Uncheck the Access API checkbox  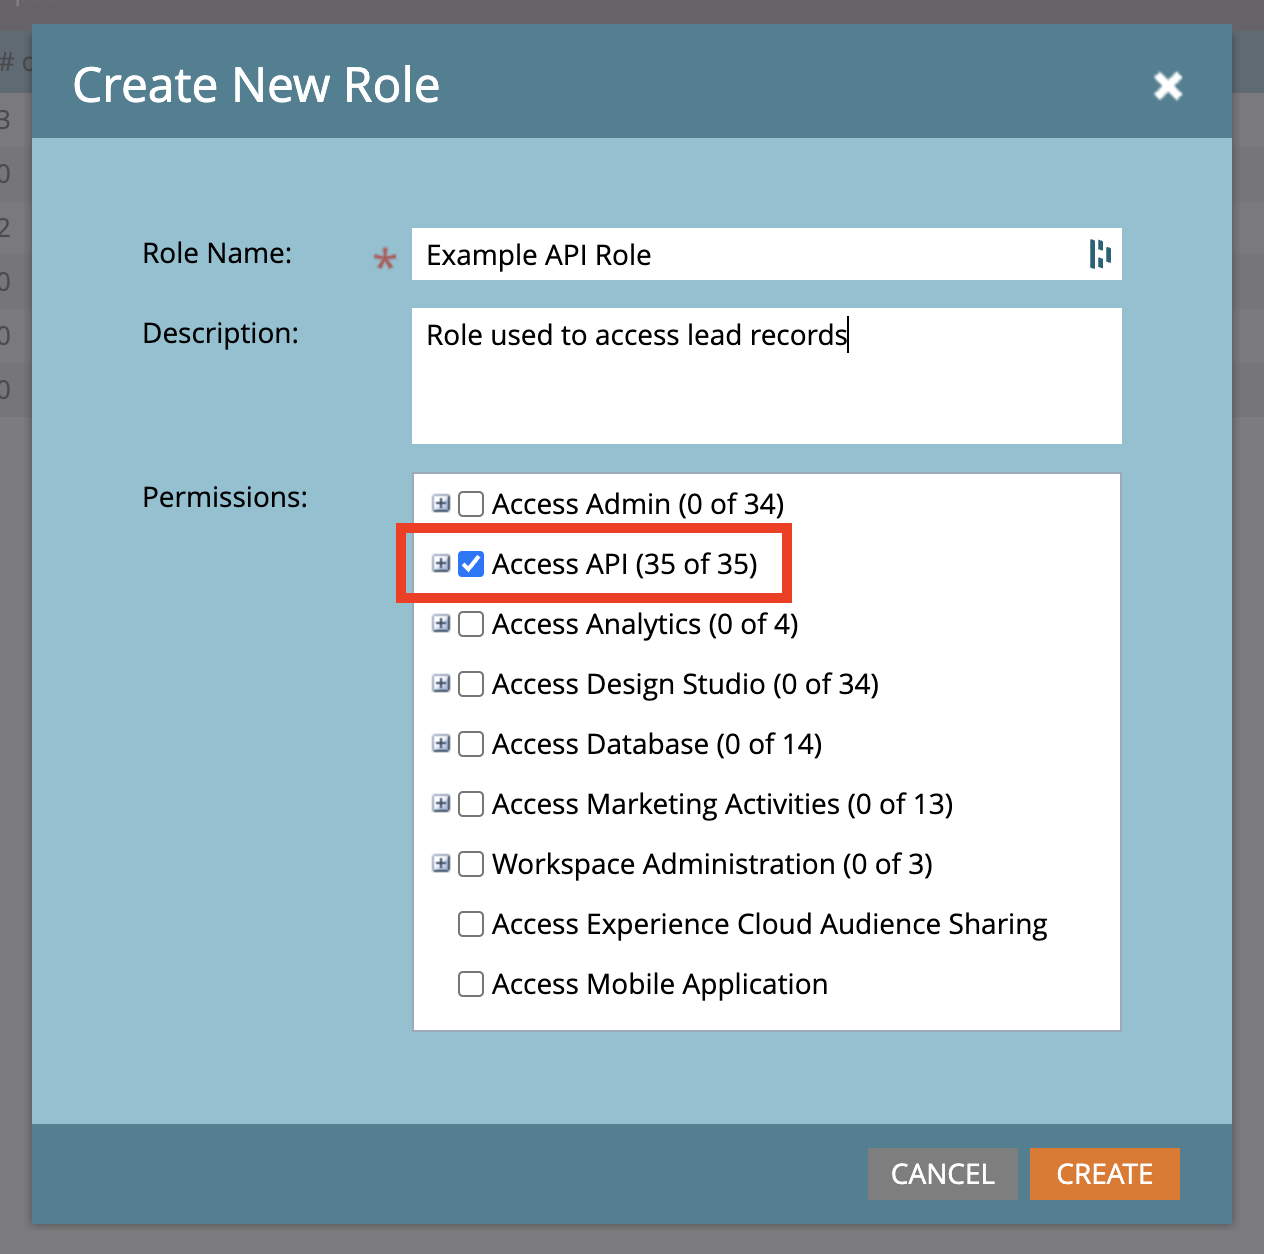[471, 564]
